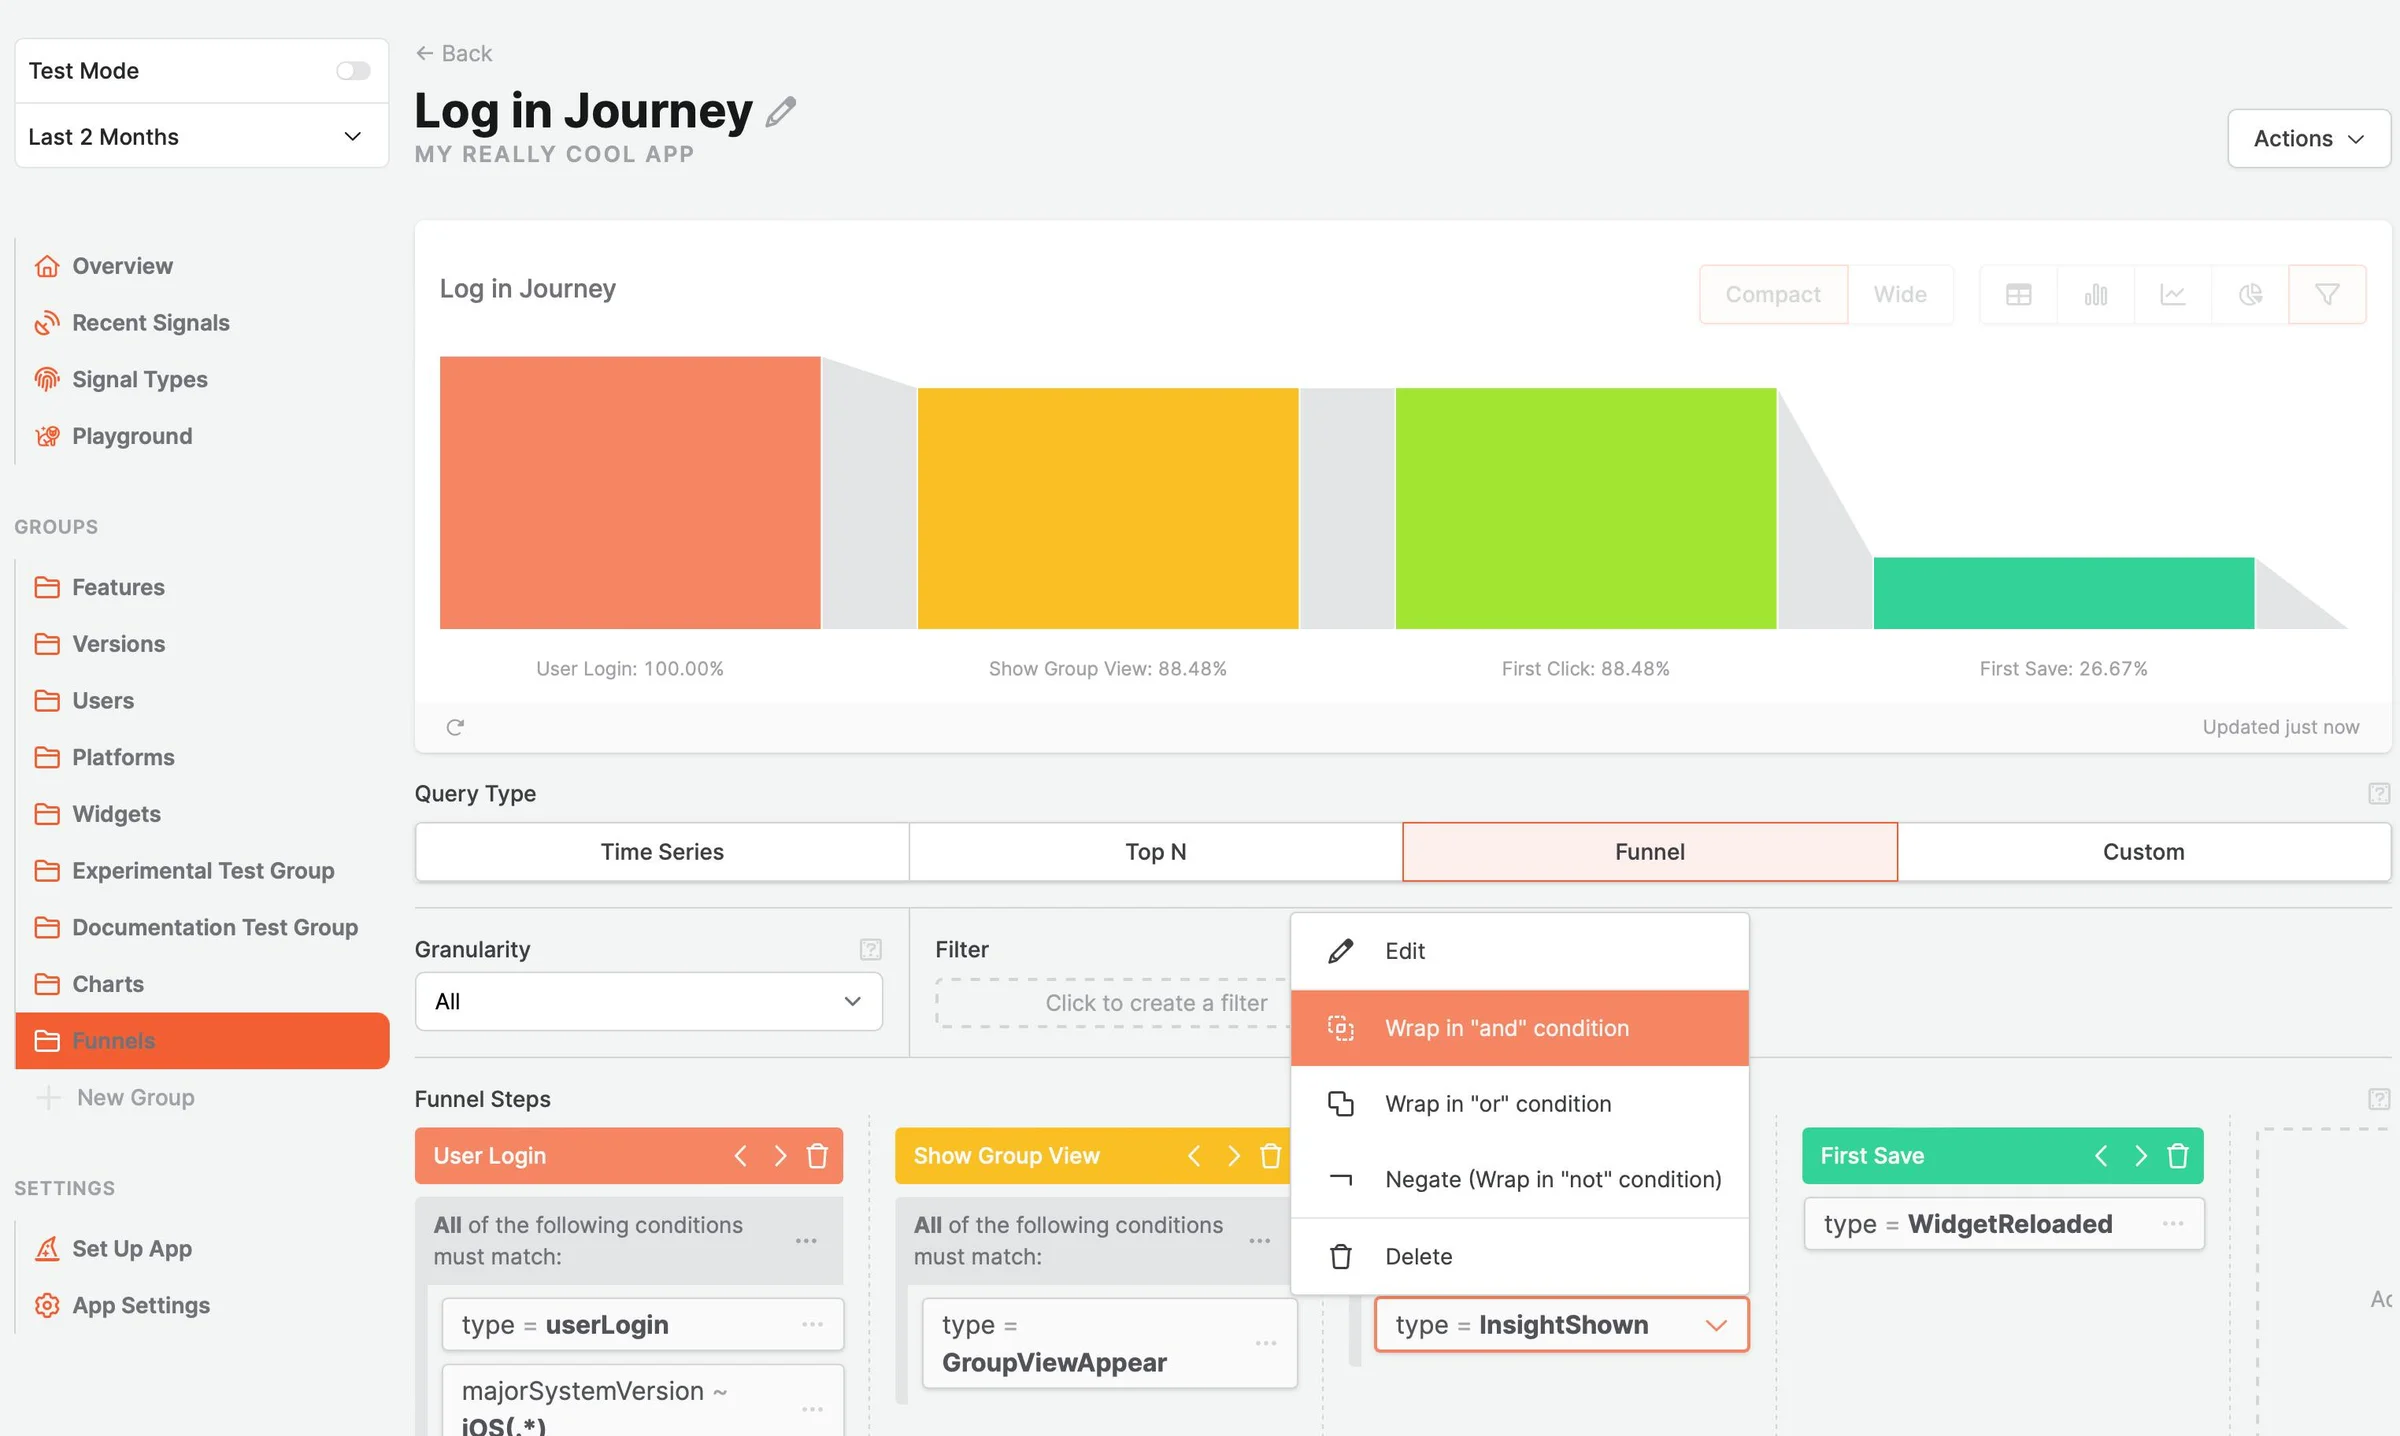Select the funnel chart view icon

[x=2327, y=294]
